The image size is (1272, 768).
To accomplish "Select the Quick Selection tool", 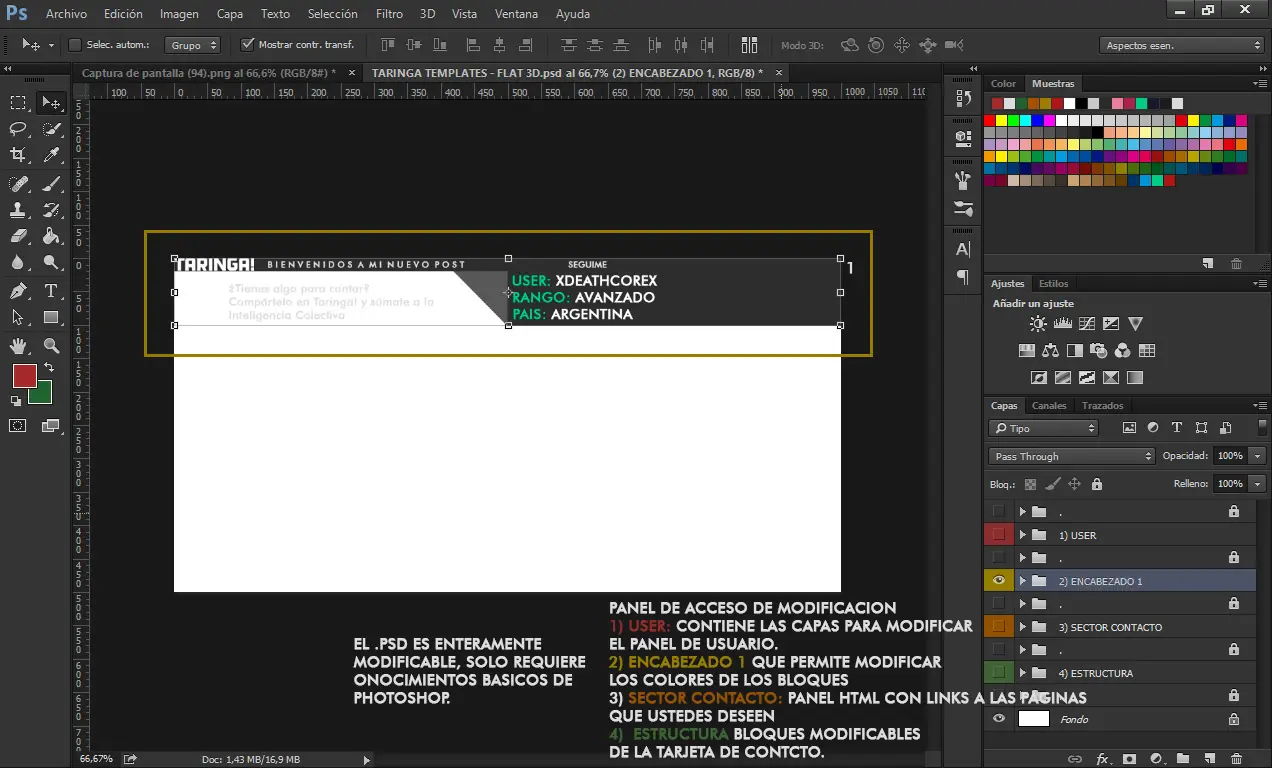I will coord(51,128).
